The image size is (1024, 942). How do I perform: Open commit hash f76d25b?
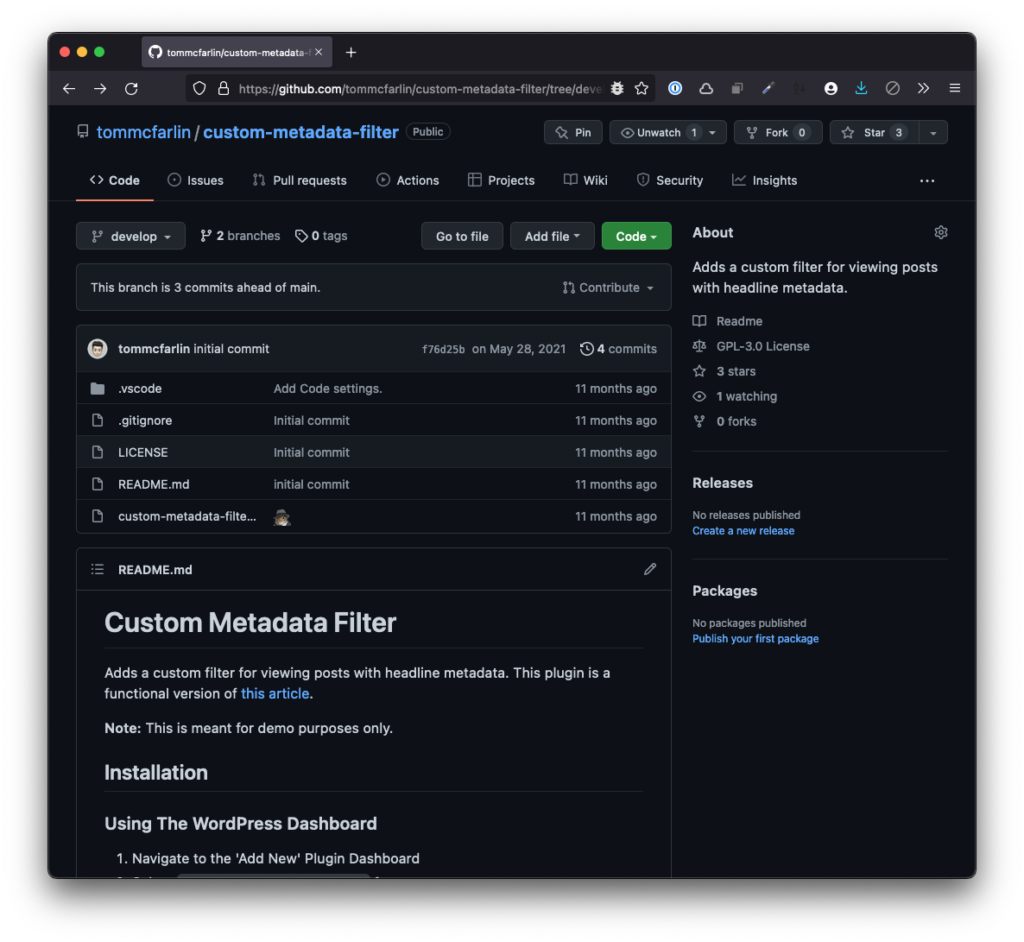[x=443, y=349]
